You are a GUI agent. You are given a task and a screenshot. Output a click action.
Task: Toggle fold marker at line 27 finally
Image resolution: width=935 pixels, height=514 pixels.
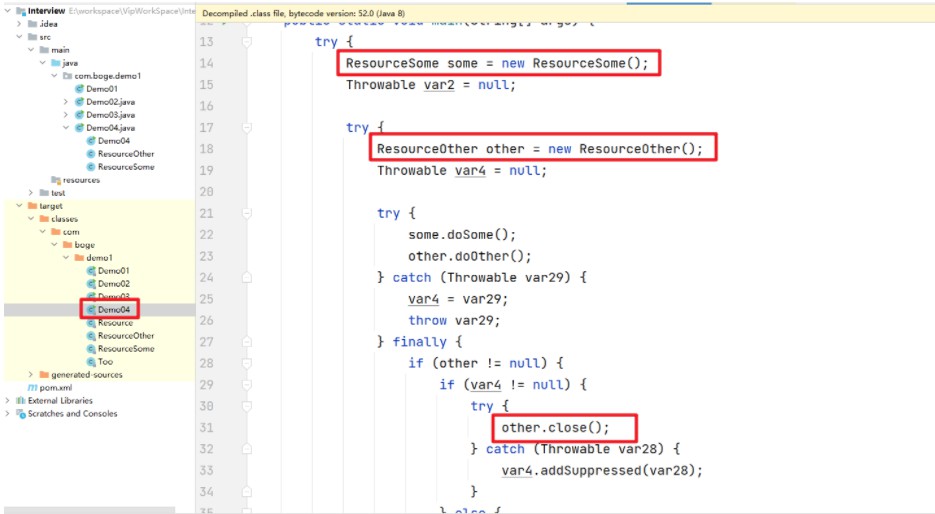tap(246, 342)
